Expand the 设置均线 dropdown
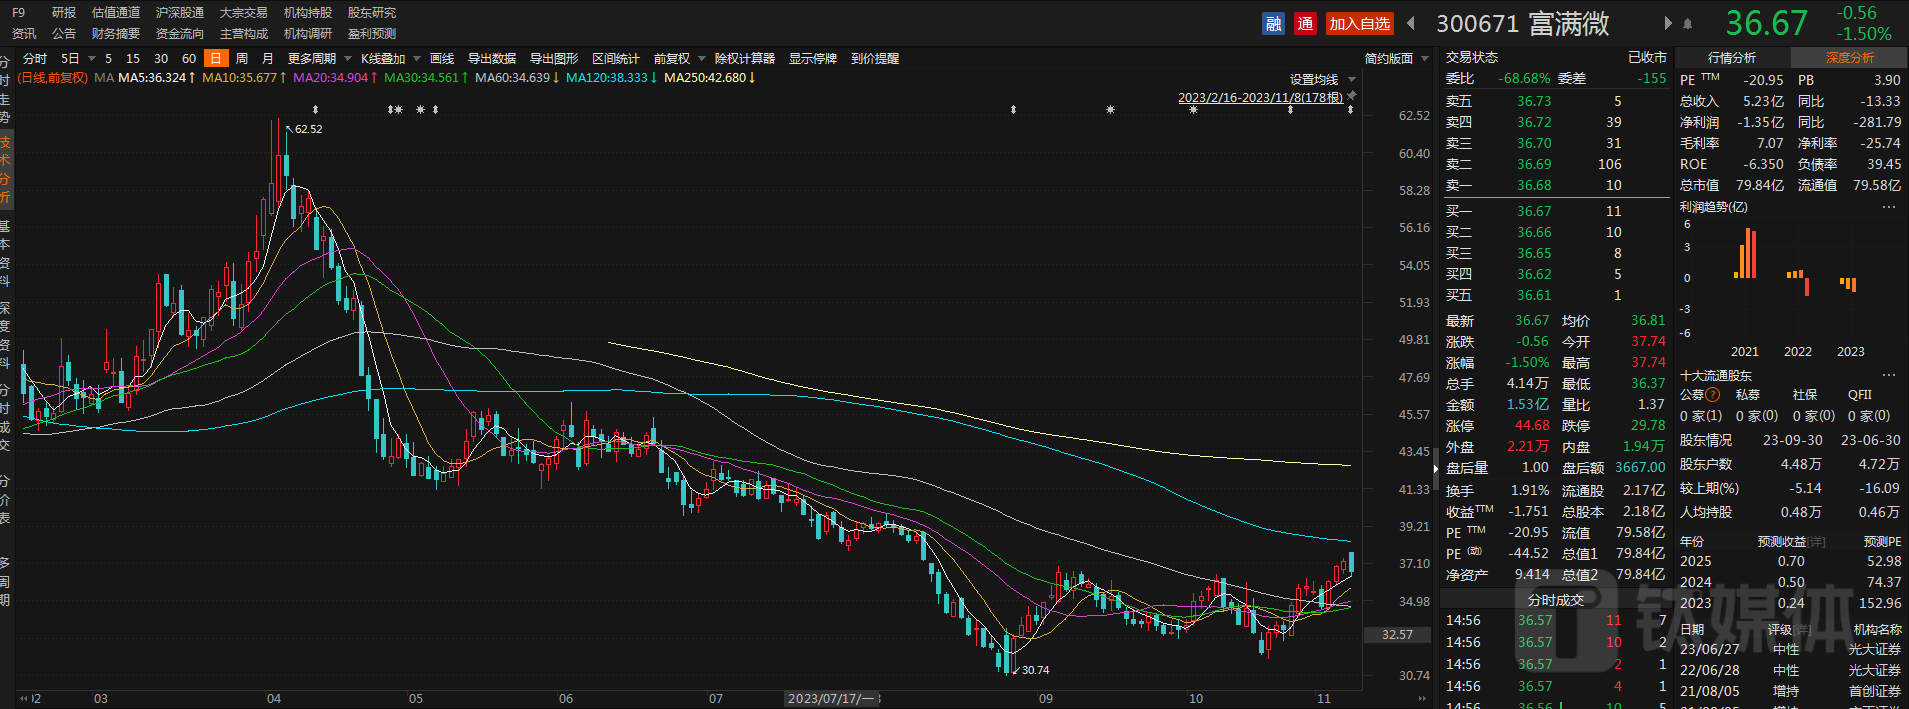Viewport: 1909px width, 709px height. 1322,80
